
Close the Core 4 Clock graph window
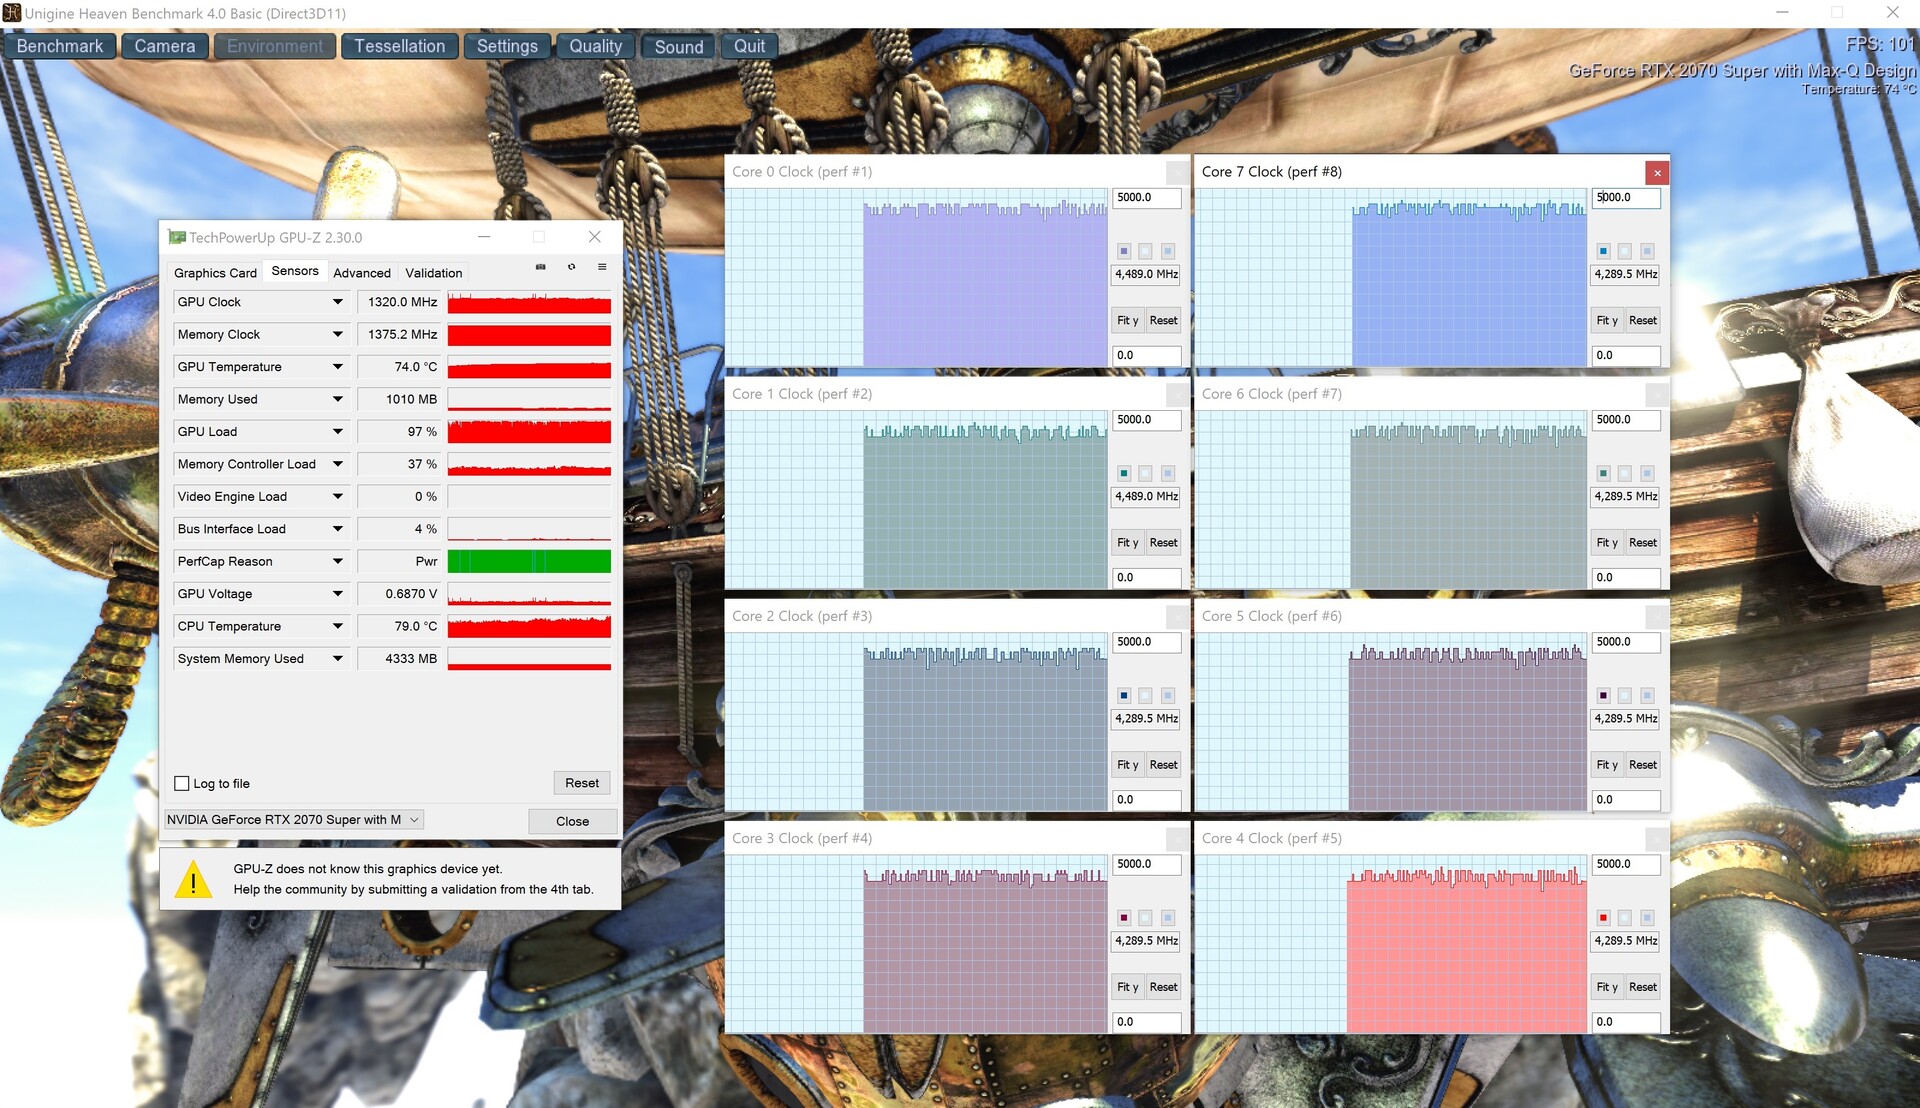click(x=1657, y=838)
